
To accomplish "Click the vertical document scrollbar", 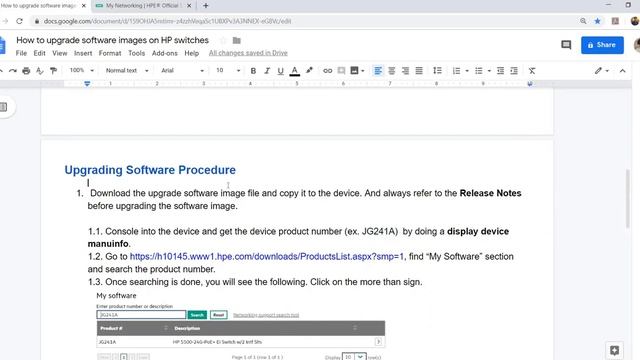I will (628, 198).
